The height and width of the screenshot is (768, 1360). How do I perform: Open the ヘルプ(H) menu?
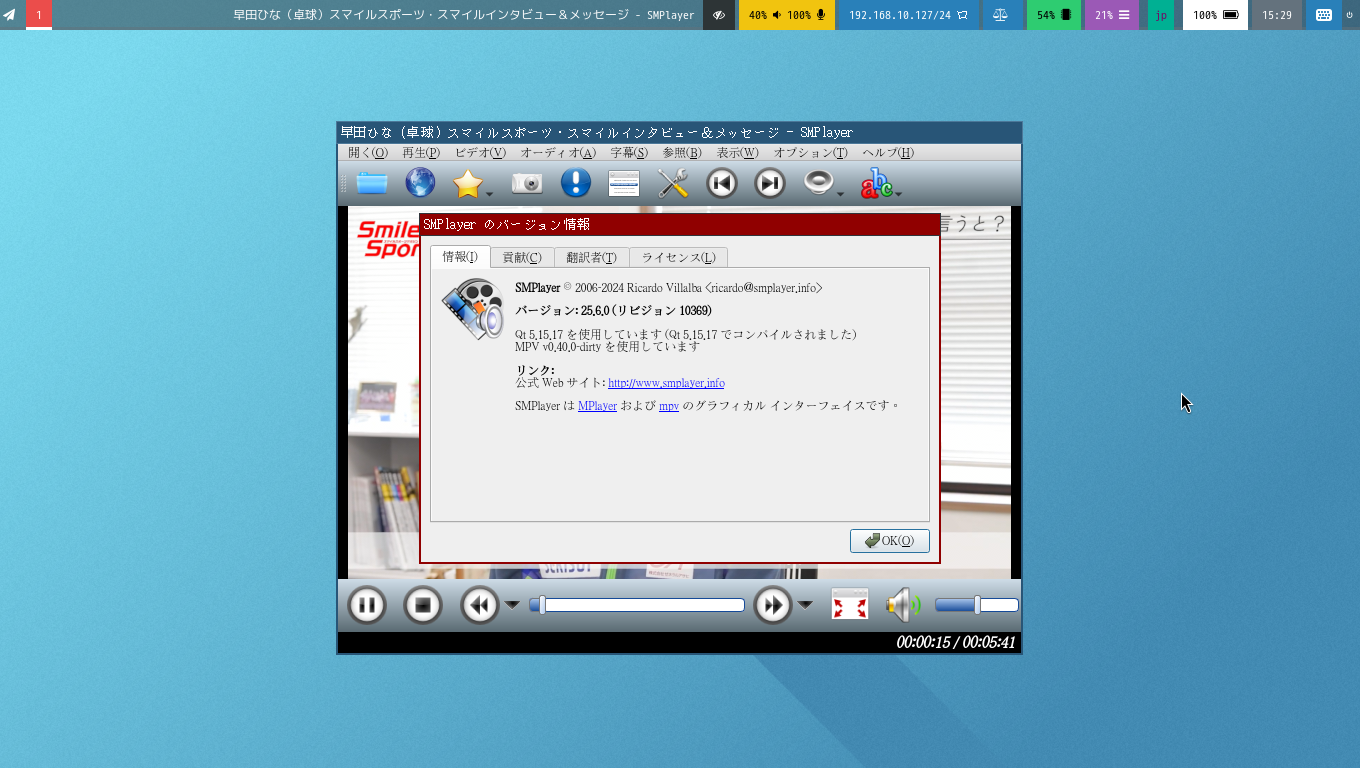tap(888, 153)
